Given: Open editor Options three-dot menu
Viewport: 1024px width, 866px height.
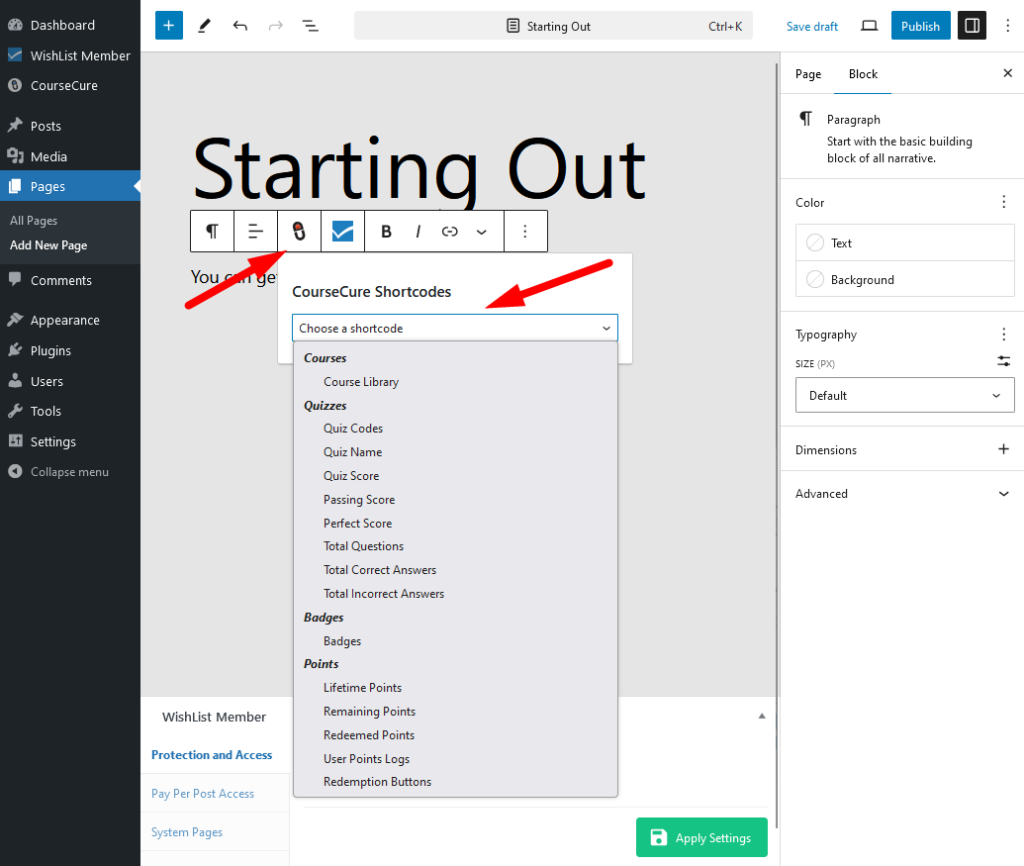Looking at the screenshot, I should (1008, 26).
